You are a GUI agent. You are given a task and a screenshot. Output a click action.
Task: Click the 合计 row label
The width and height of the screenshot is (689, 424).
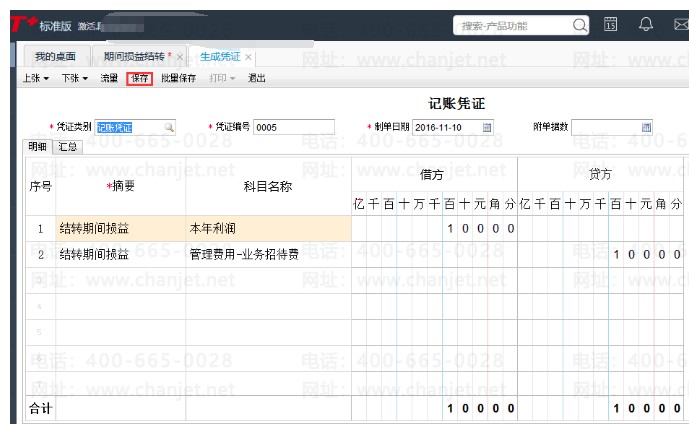coord(40,408)
